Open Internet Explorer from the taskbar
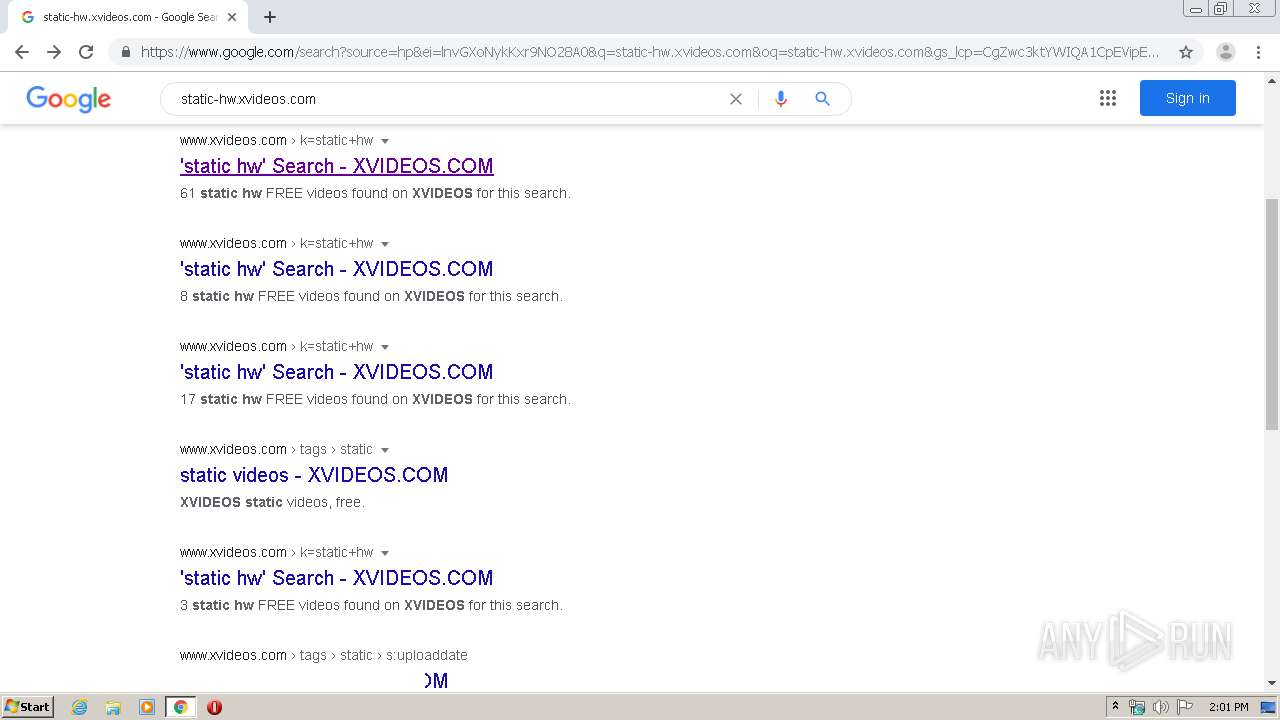 point(79,707)
